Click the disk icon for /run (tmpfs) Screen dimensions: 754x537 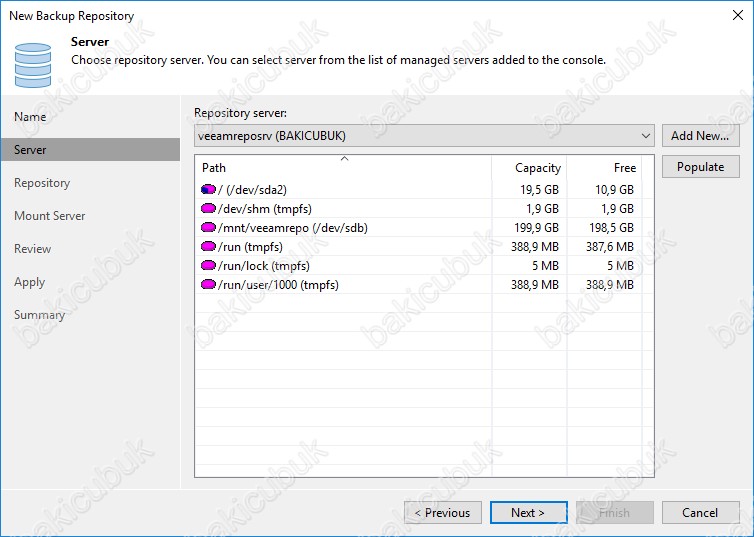[208, 247]
